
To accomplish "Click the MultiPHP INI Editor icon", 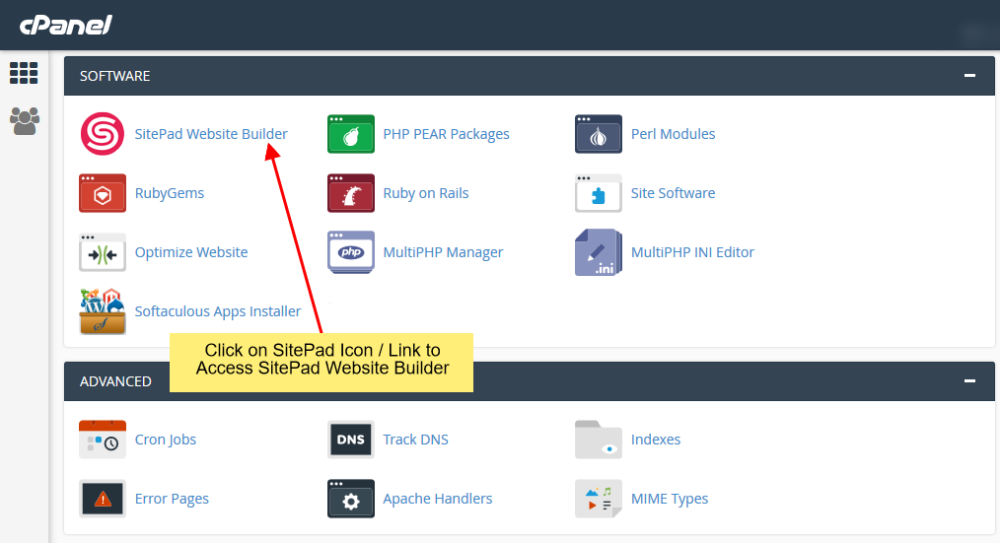I will click(598, 252).
